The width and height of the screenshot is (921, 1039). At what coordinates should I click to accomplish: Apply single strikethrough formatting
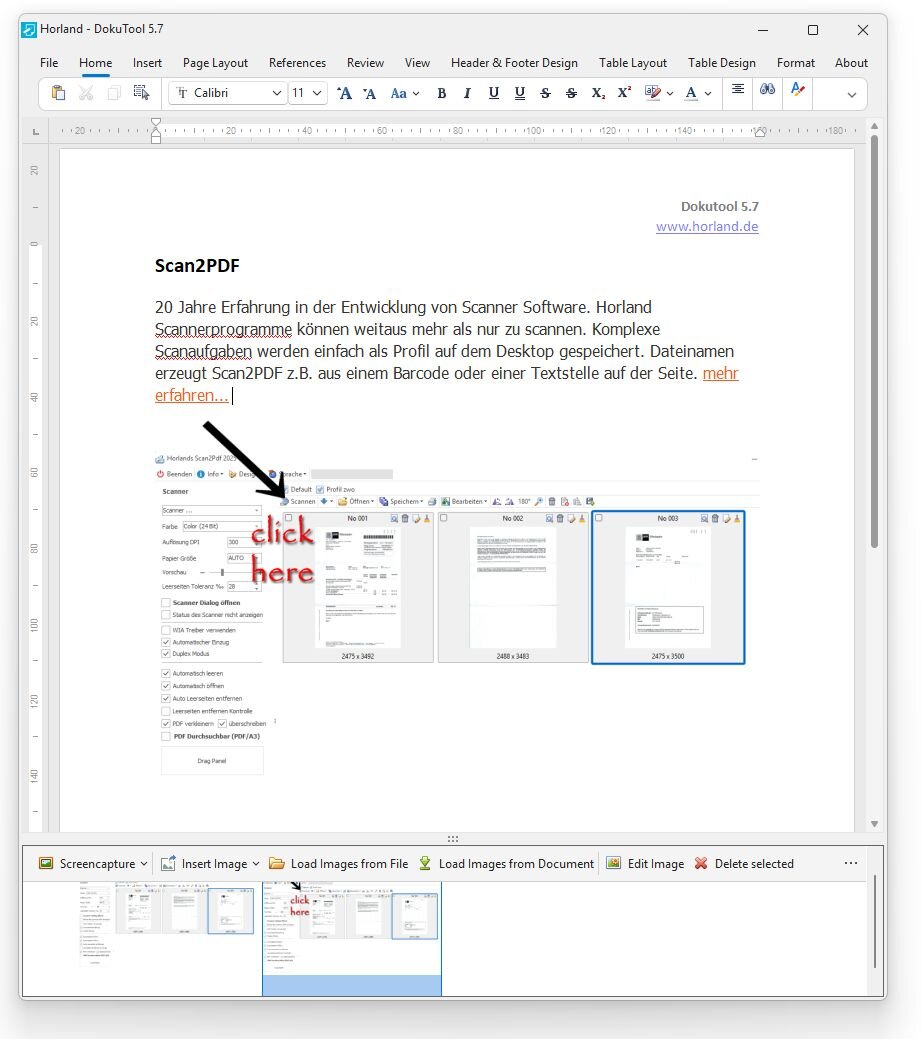tap(545, 93)
